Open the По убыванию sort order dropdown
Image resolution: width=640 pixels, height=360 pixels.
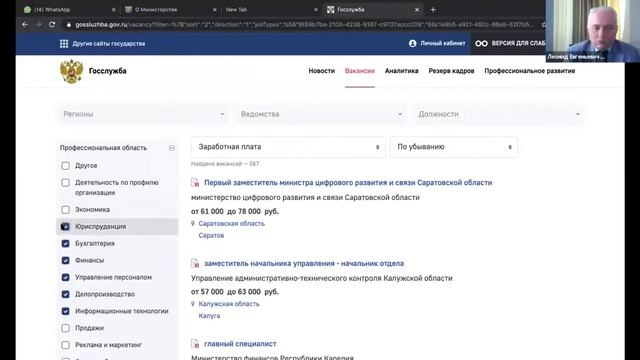[x=454, y=147]
